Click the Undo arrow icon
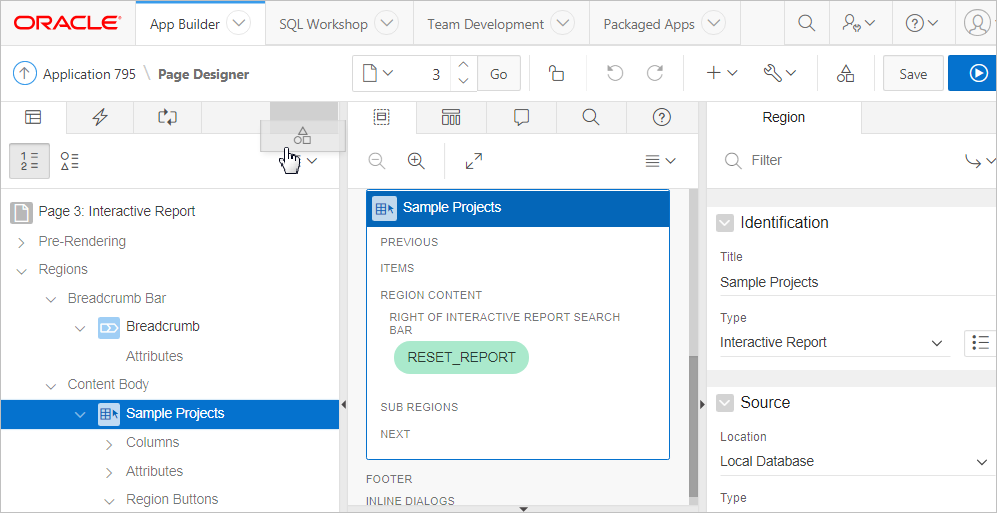 click(615, 74)
